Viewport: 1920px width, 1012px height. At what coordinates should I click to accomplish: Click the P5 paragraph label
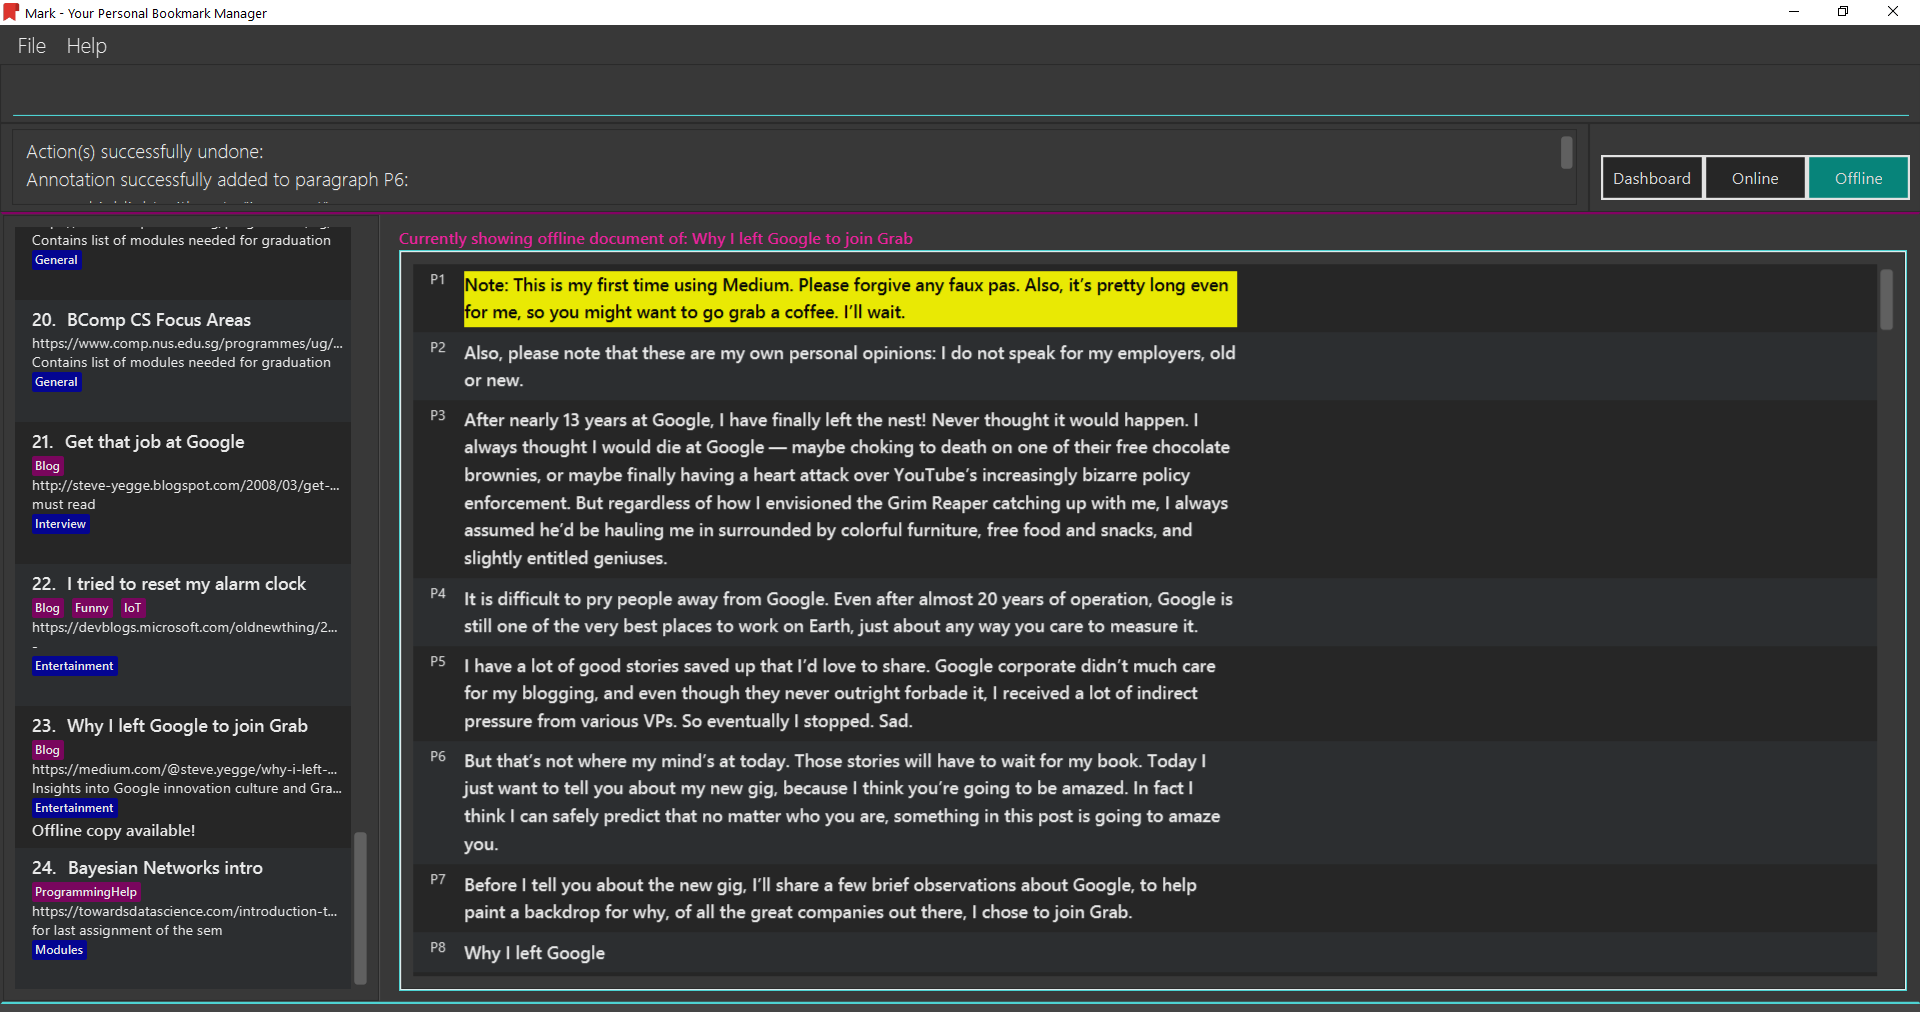click(438, 661)
